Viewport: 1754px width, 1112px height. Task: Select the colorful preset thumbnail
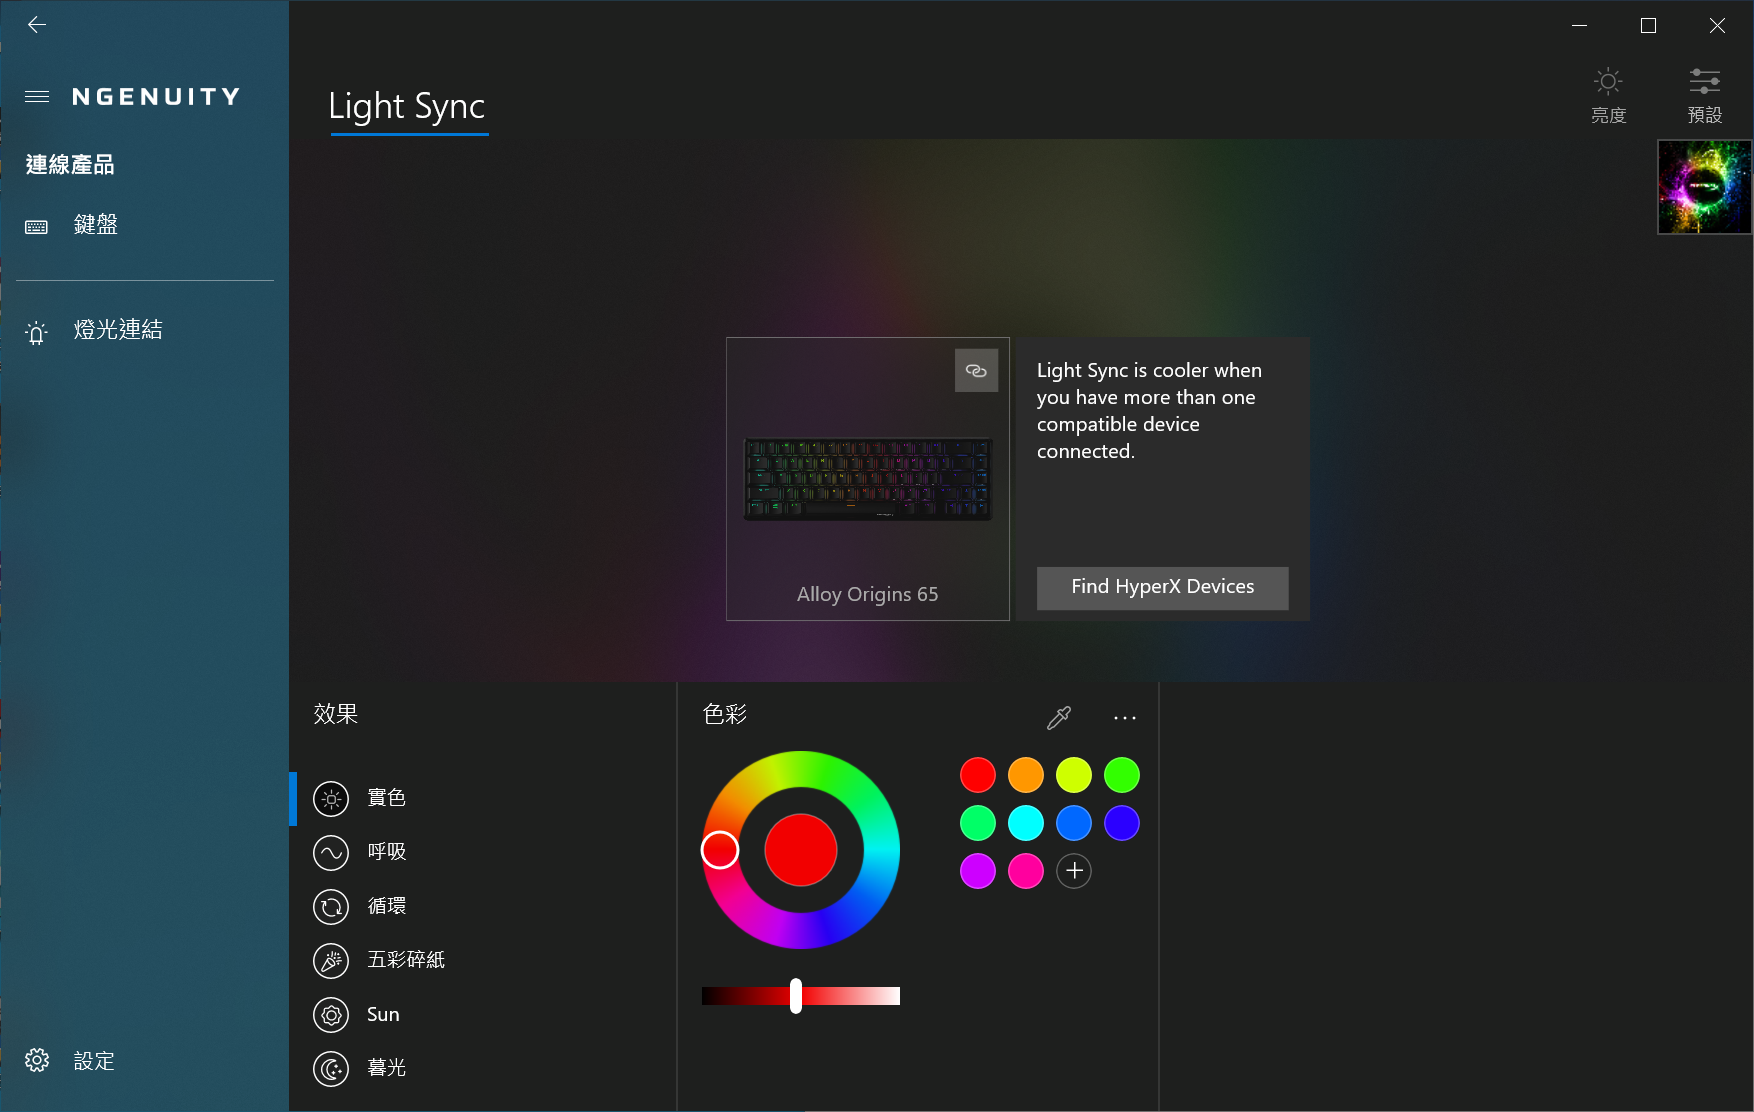(x=1704, y=187)
